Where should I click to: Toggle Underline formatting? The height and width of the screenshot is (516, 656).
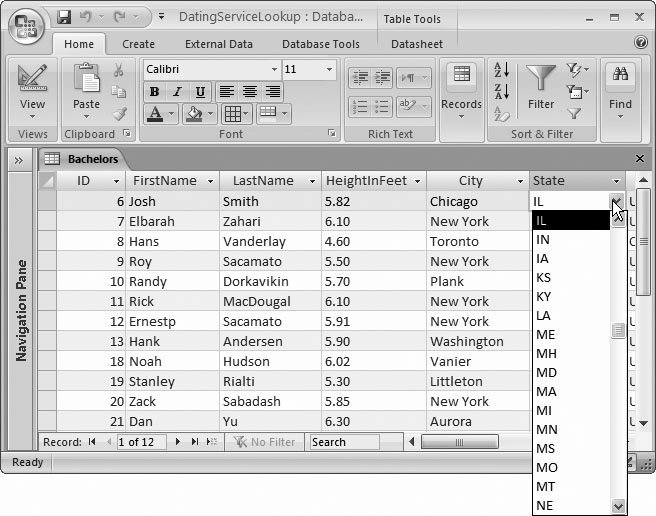coord(200,92)
